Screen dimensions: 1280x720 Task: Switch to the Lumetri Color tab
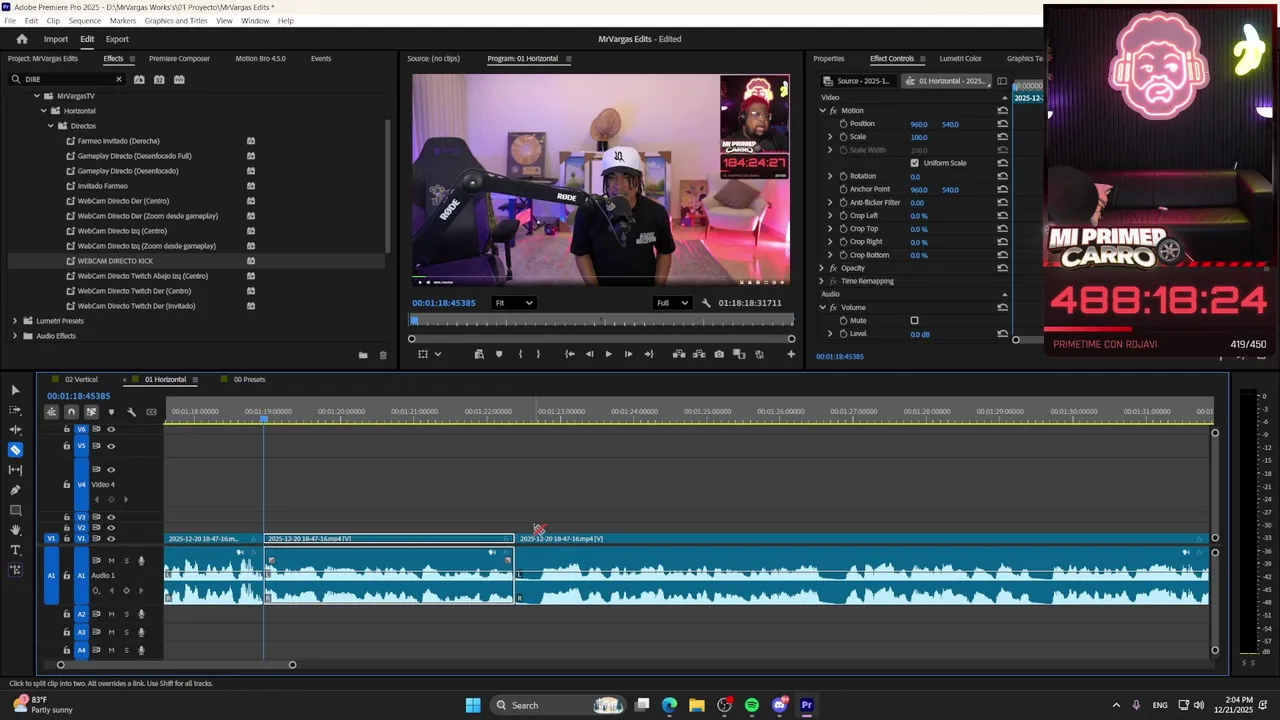[960, 58]
